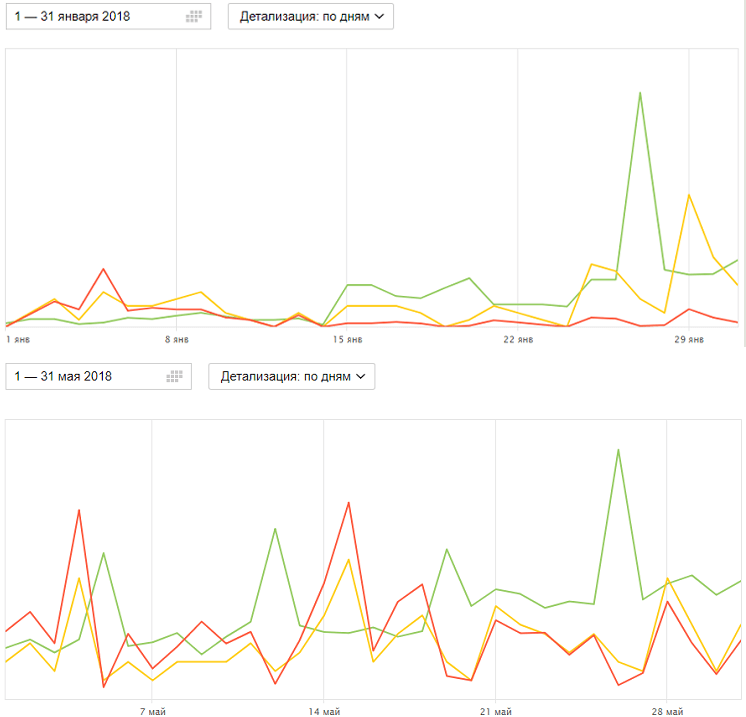Click the '1 — 31 мая 2018' date text
Image resolution: width=746 pixels, height=717 pixels.
click(63, 376)
